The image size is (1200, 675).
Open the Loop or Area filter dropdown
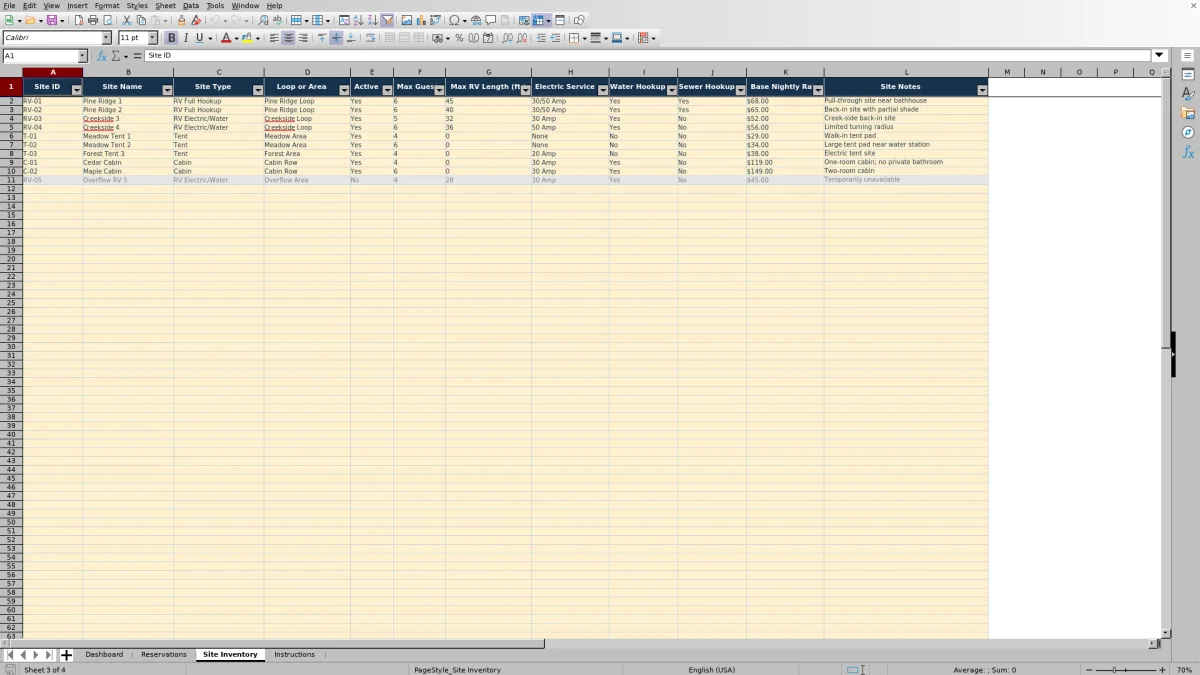[x=344, y=90]
